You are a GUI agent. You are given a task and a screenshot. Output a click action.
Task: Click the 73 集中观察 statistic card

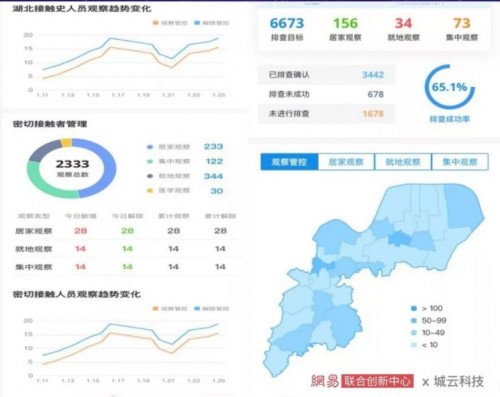pos(462,29)
